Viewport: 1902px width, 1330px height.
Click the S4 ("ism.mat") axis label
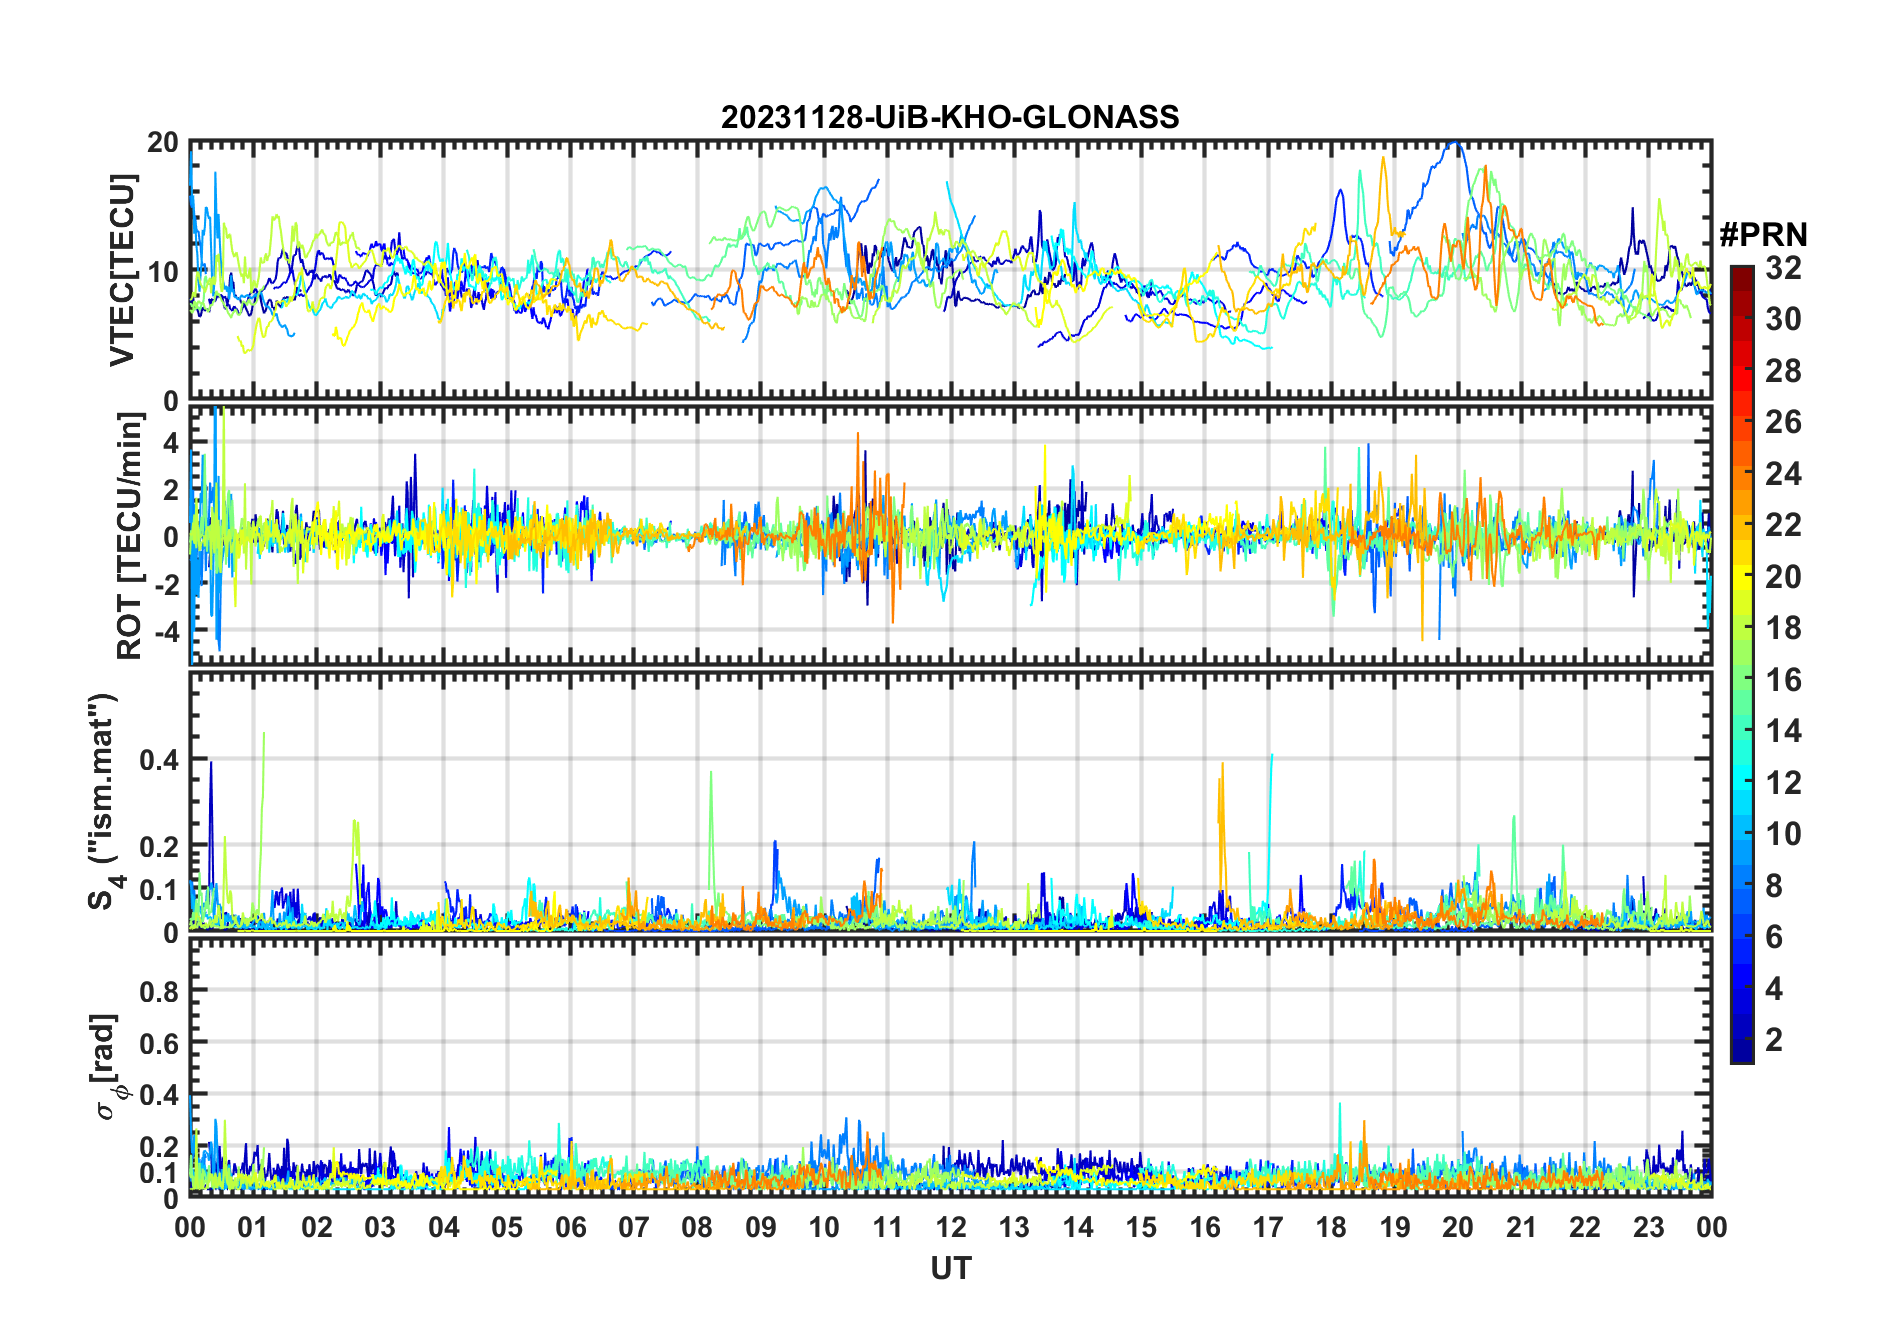point(104,802)
